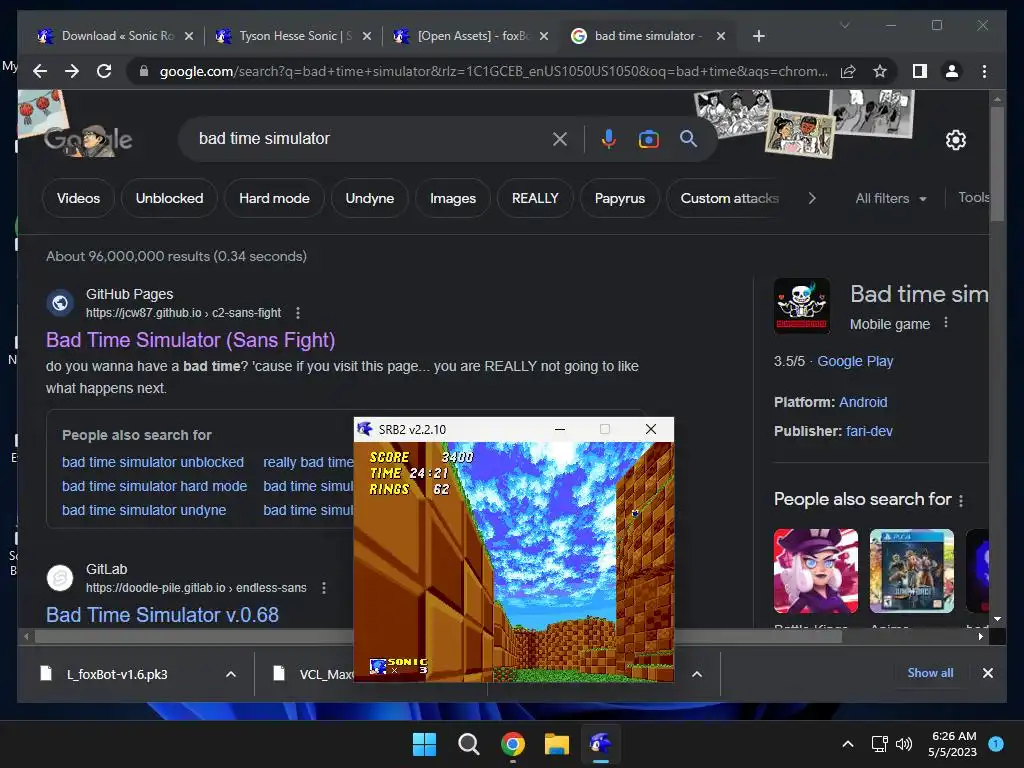The width and height of the screenshot is (1024, 768).
Task: Open the volume tray icon
Action: 904,744
